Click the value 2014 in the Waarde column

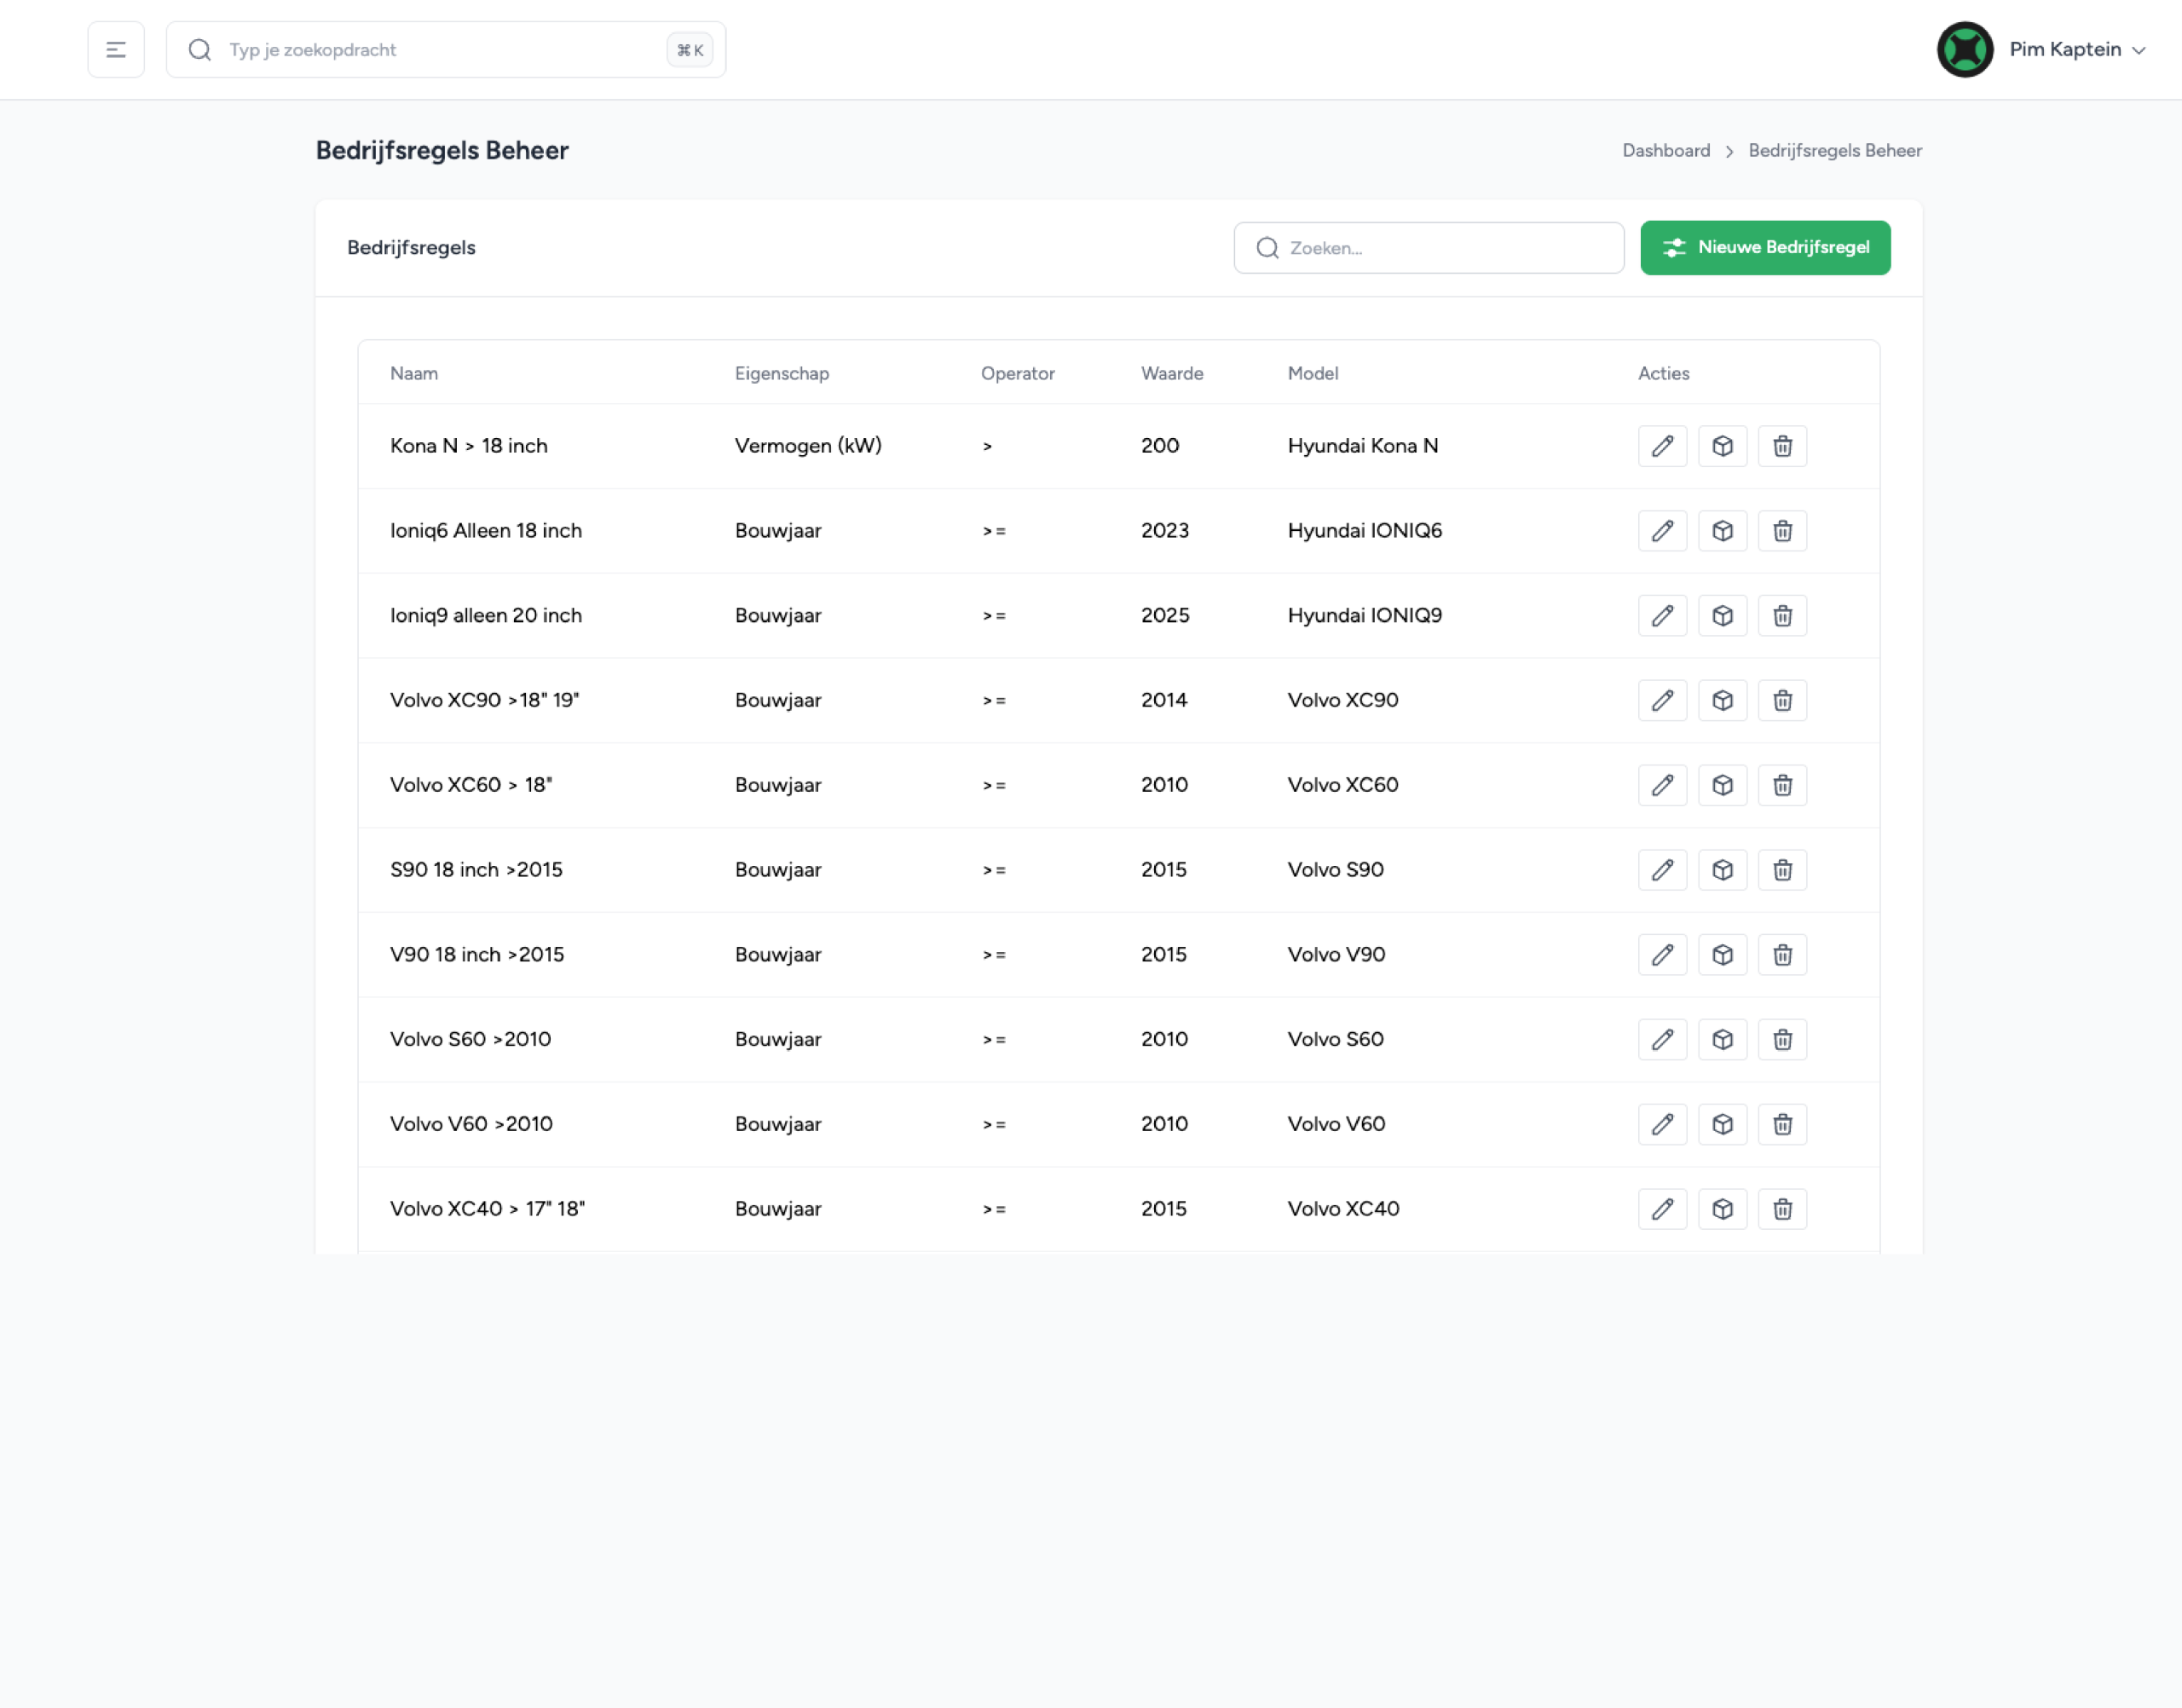(1164, 701)
